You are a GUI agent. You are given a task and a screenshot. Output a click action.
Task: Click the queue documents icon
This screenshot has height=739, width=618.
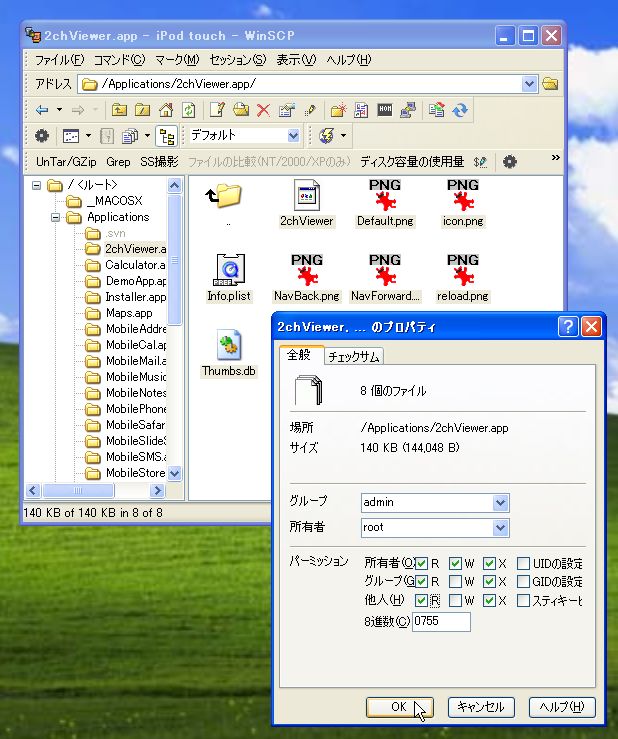click(130, 136)
